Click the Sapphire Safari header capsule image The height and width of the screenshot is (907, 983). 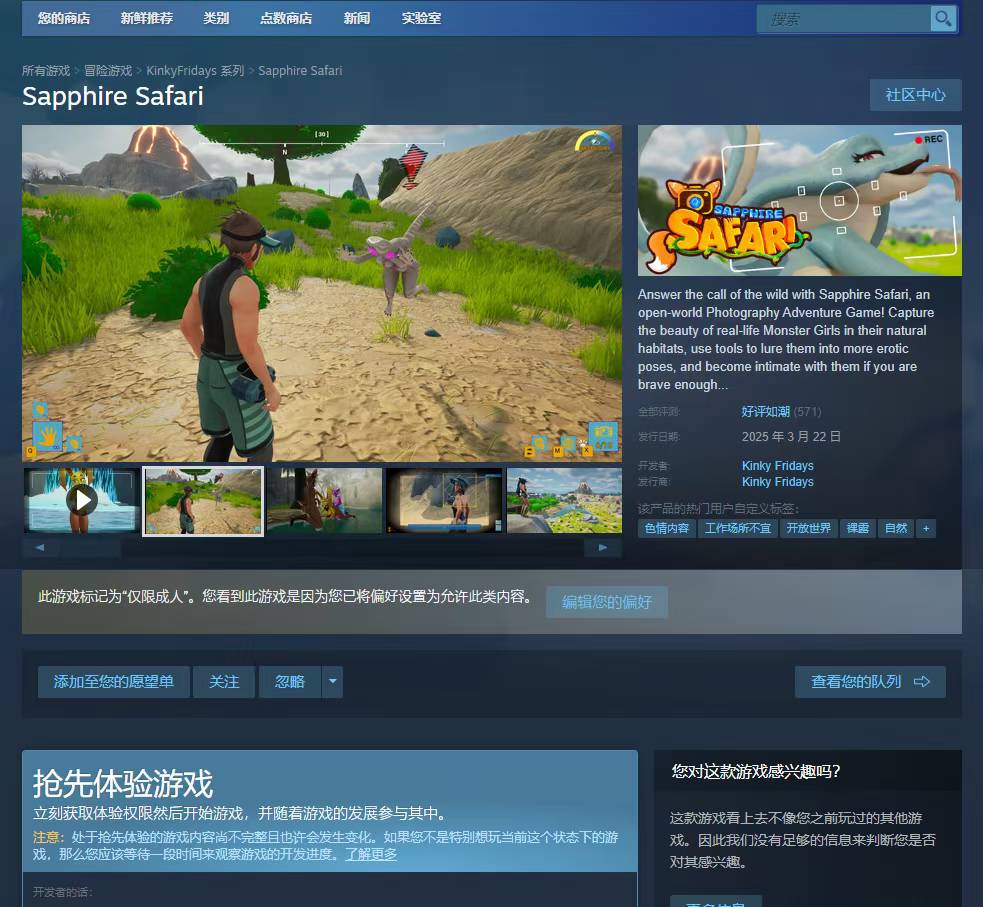point(799,201)
